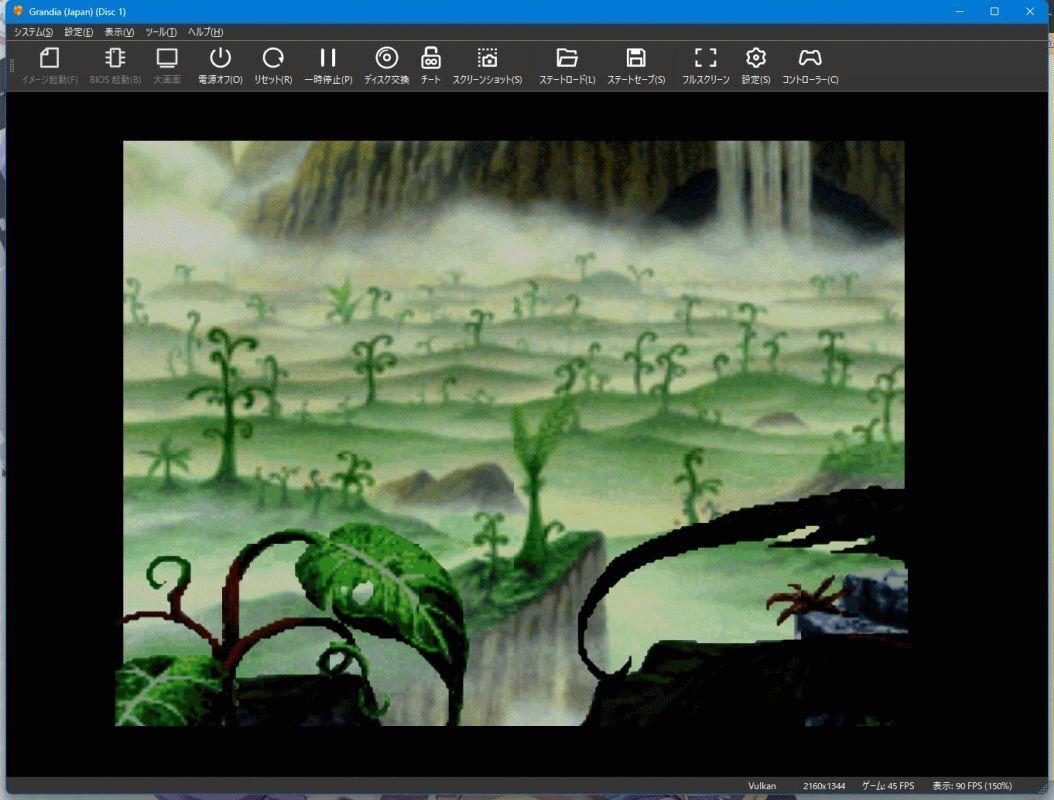
Task: Open the 設定(E) menu in menu bar
Action: (x=79, y=32)
